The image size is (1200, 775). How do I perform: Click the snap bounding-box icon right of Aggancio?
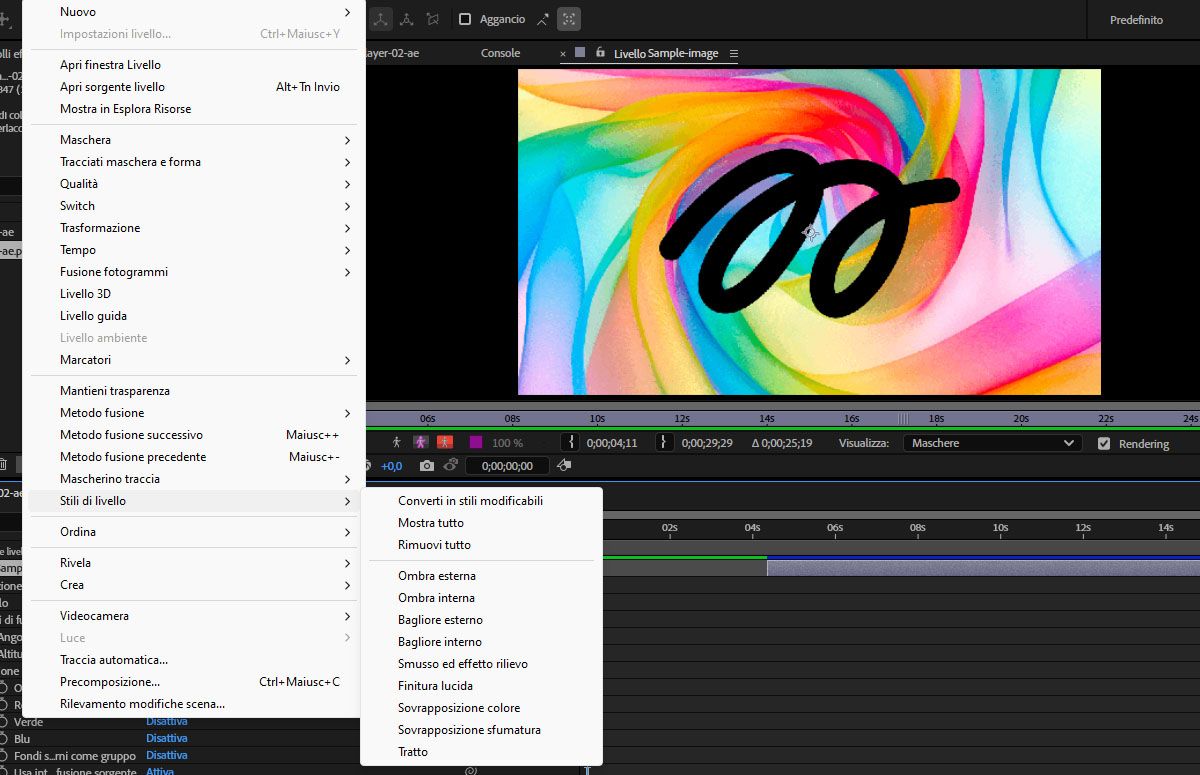coord(568,19)
